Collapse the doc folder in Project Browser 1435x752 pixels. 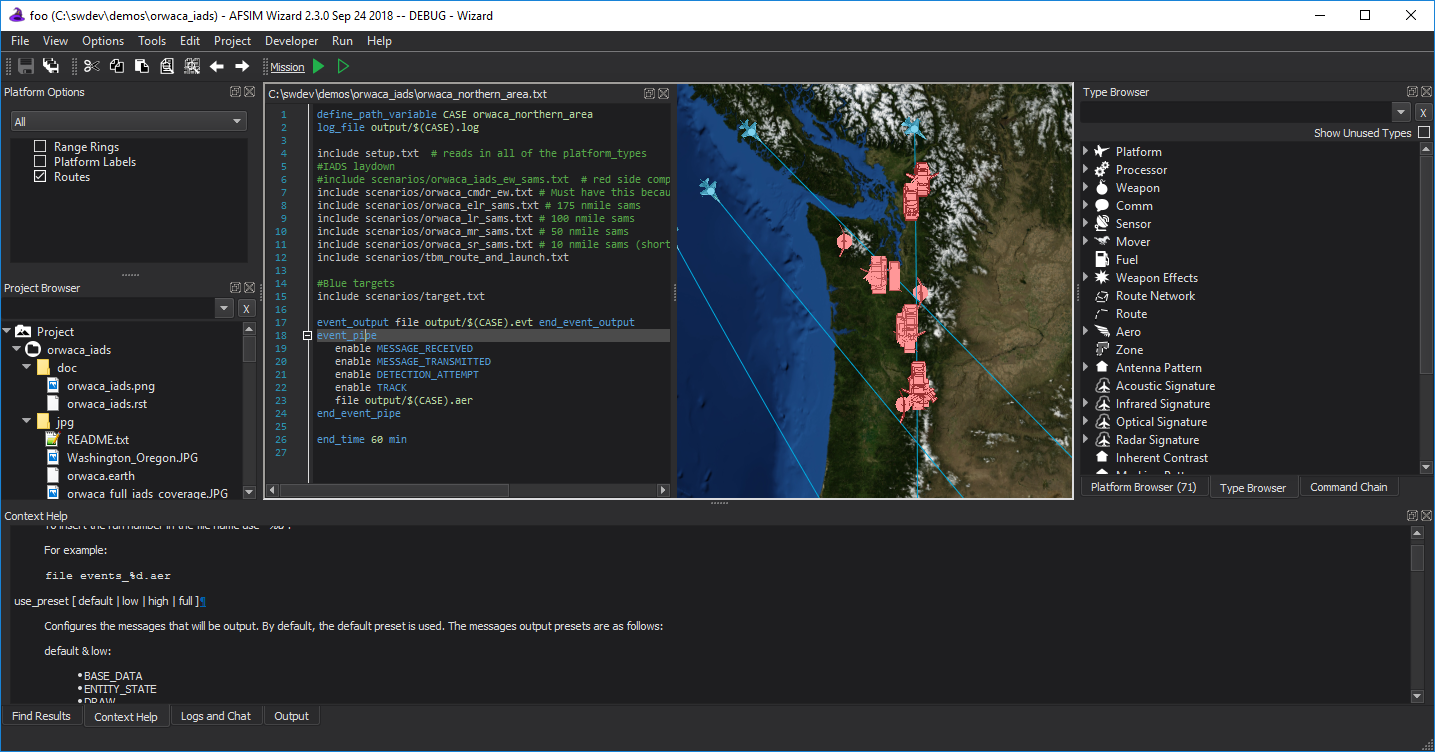[x=27, y=368]
